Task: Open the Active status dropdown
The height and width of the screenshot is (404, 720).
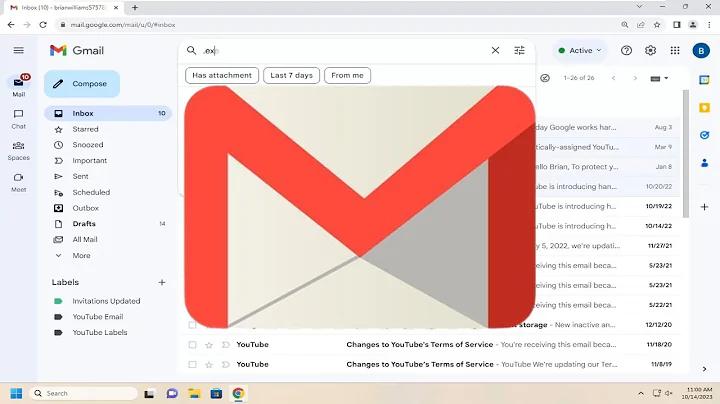Action: tap(579, 50)
